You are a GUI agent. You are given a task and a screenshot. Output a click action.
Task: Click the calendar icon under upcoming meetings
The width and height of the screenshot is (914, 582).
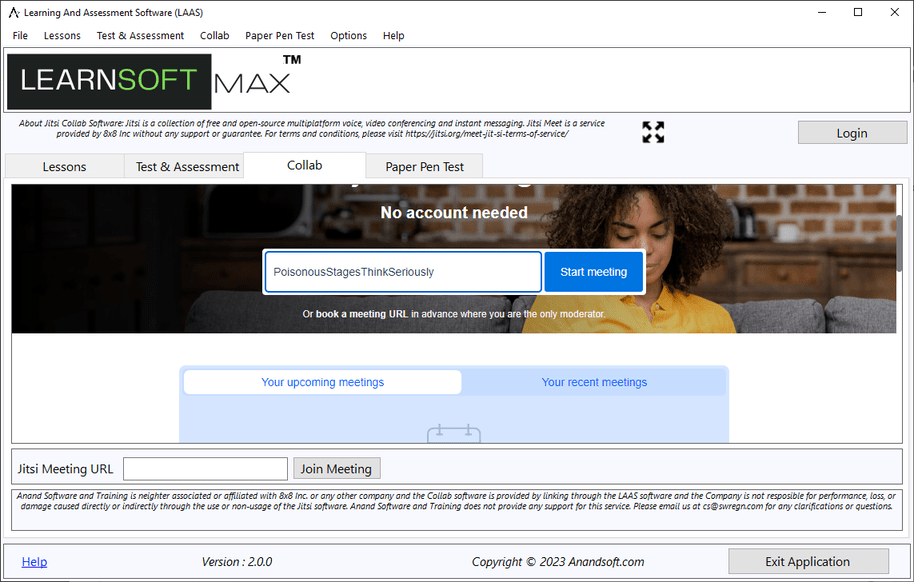454,434
